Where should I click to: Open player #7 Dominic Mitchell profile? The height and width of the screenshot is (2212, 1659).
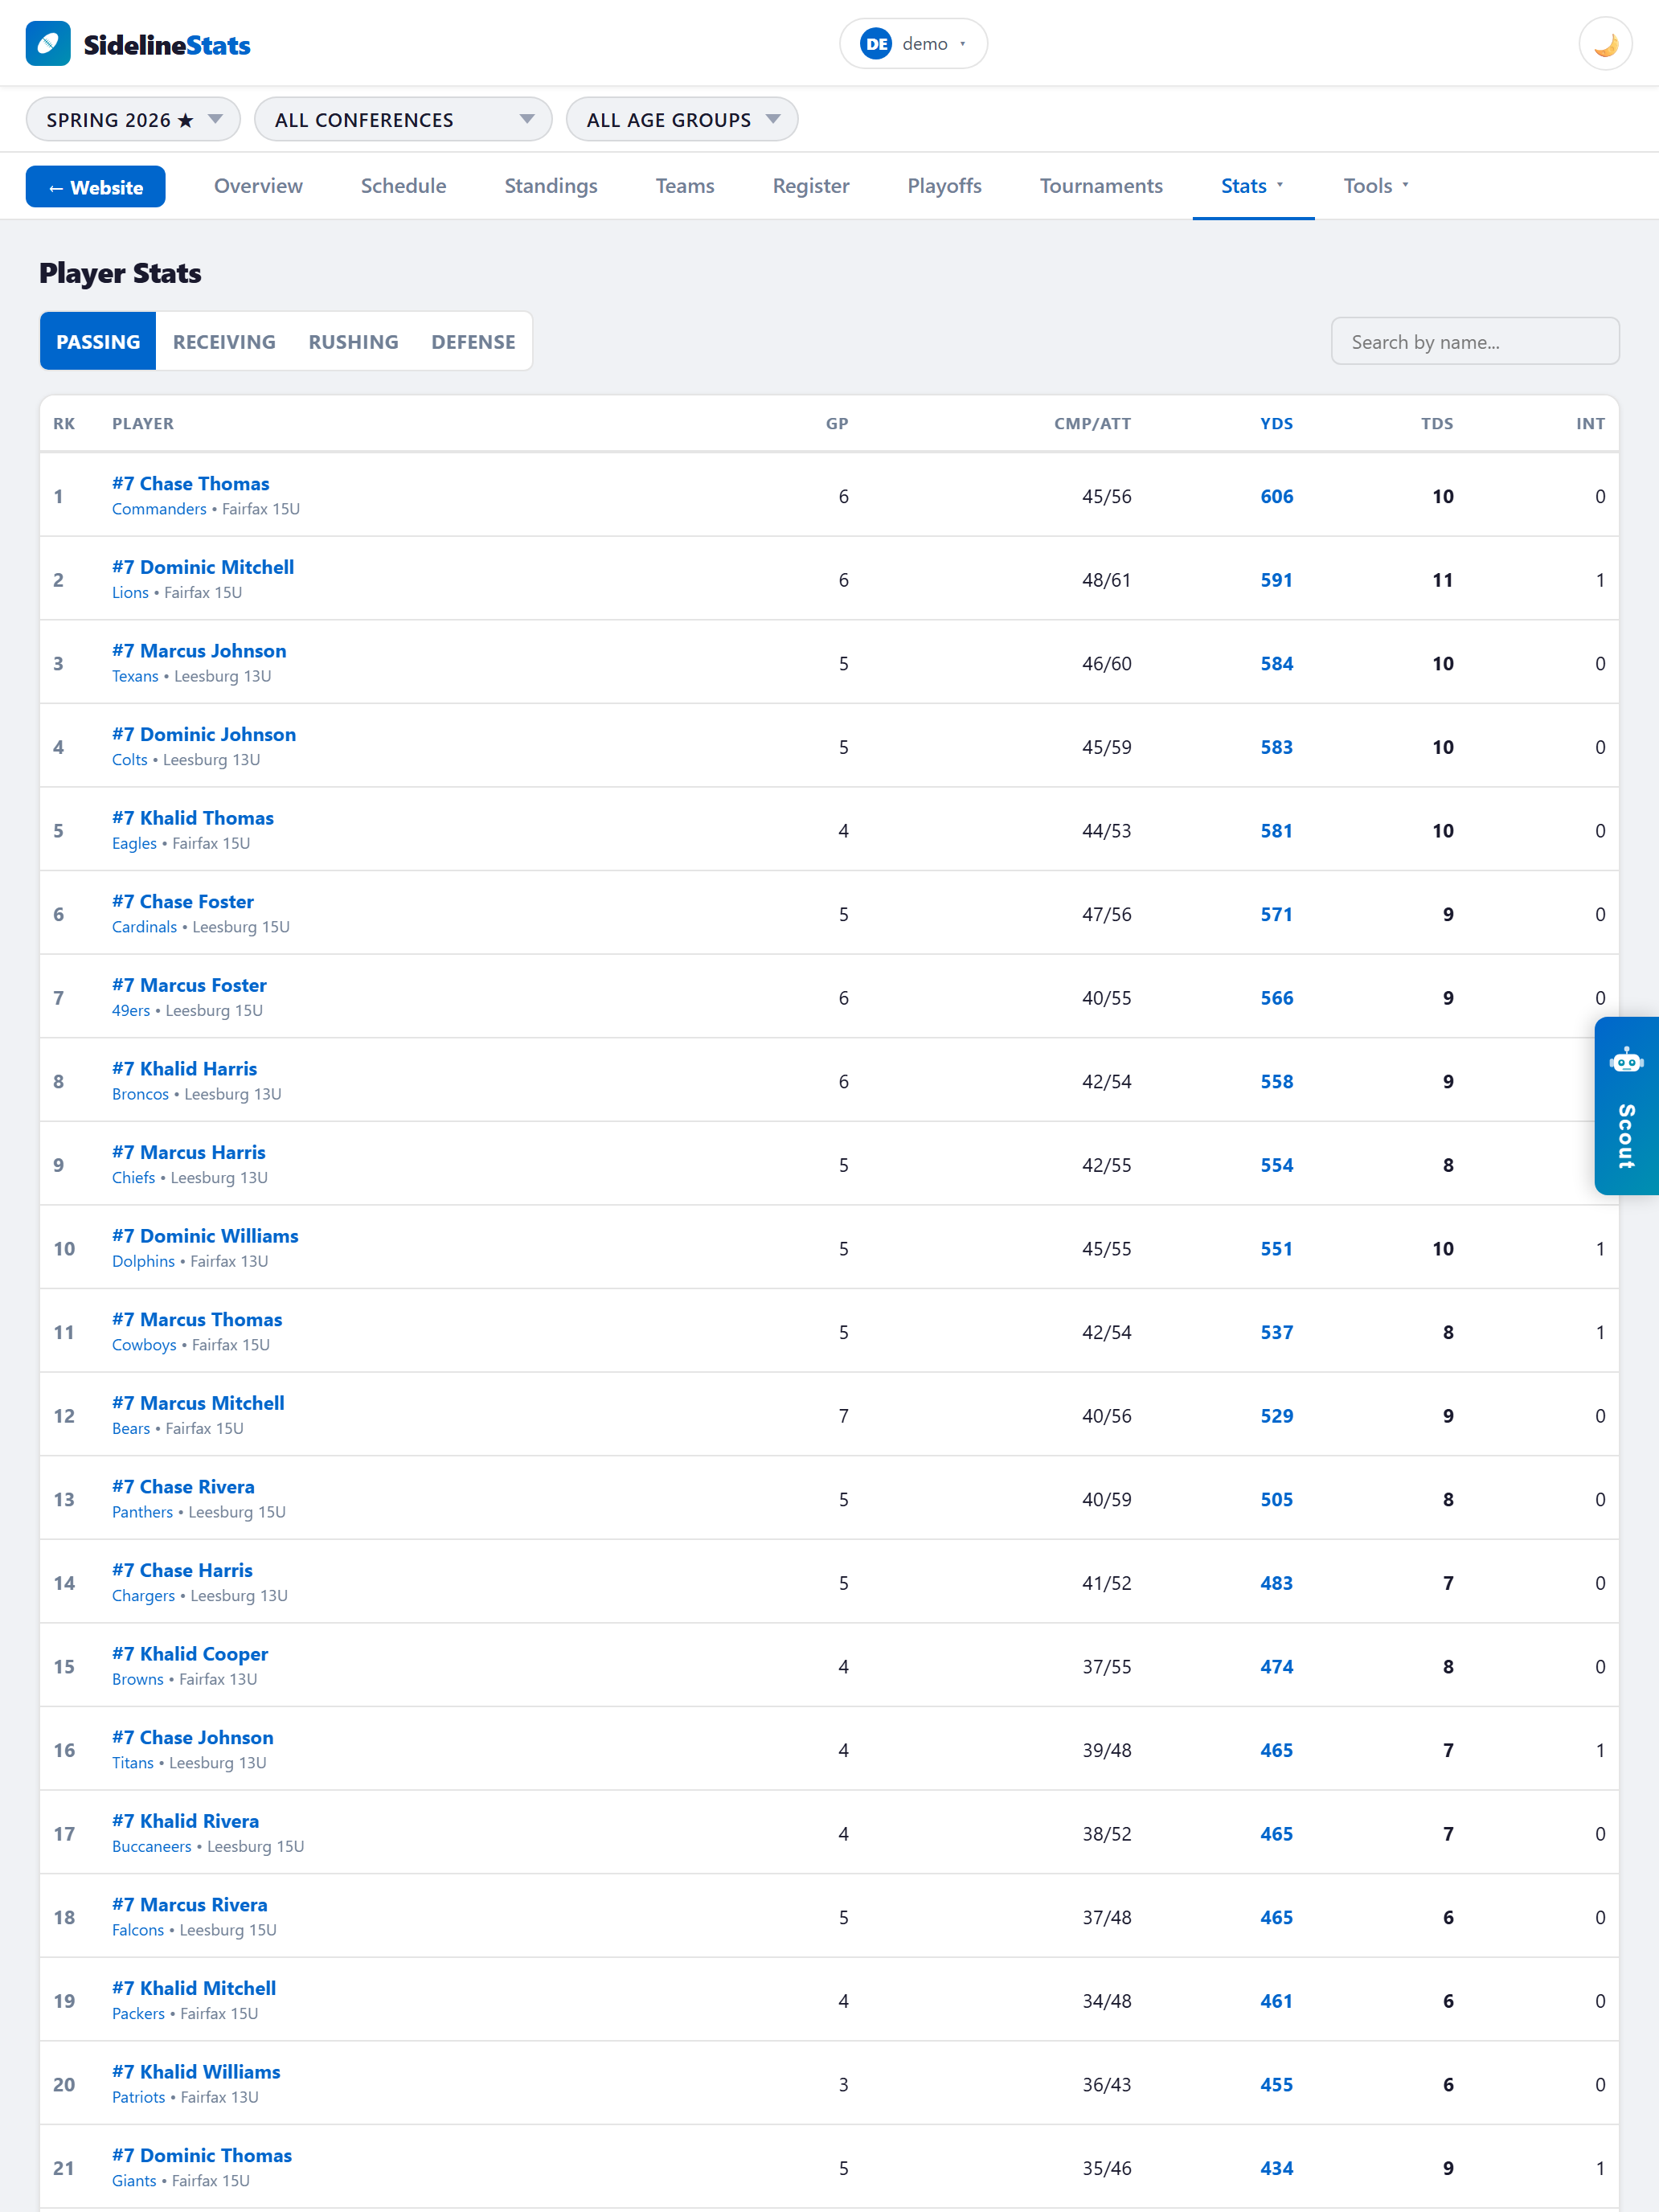click(203, 567)
